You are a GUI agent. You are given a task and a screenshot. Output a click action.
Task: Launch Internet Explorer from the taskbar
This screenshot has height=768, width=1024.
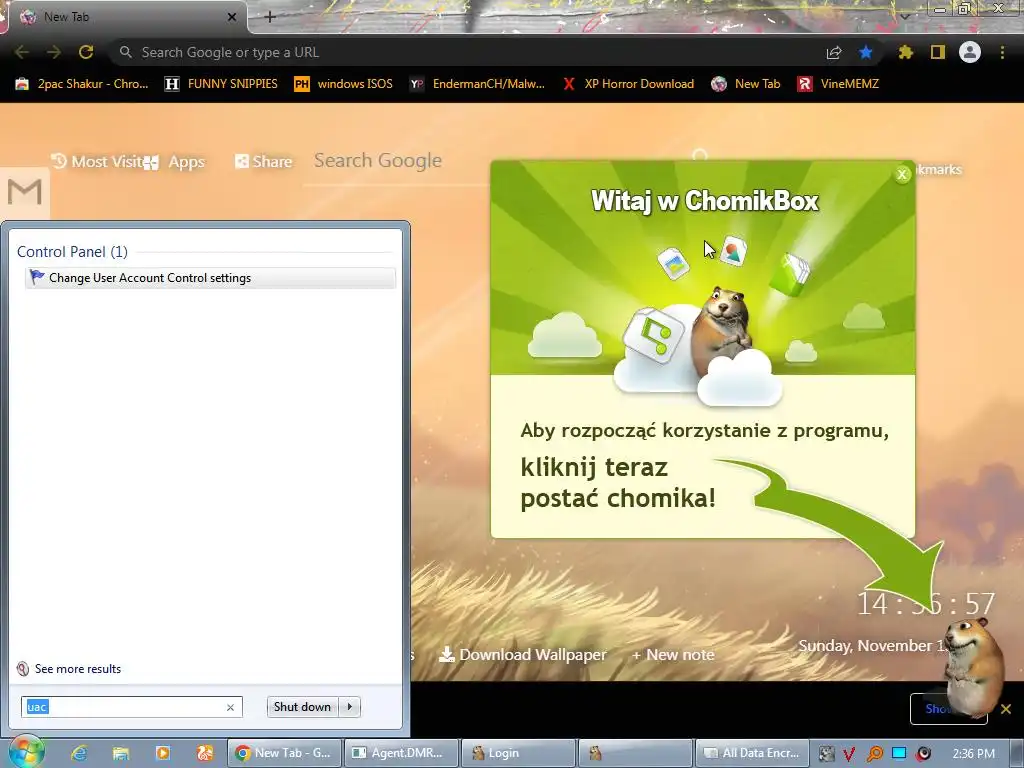(x=79, y=753)
